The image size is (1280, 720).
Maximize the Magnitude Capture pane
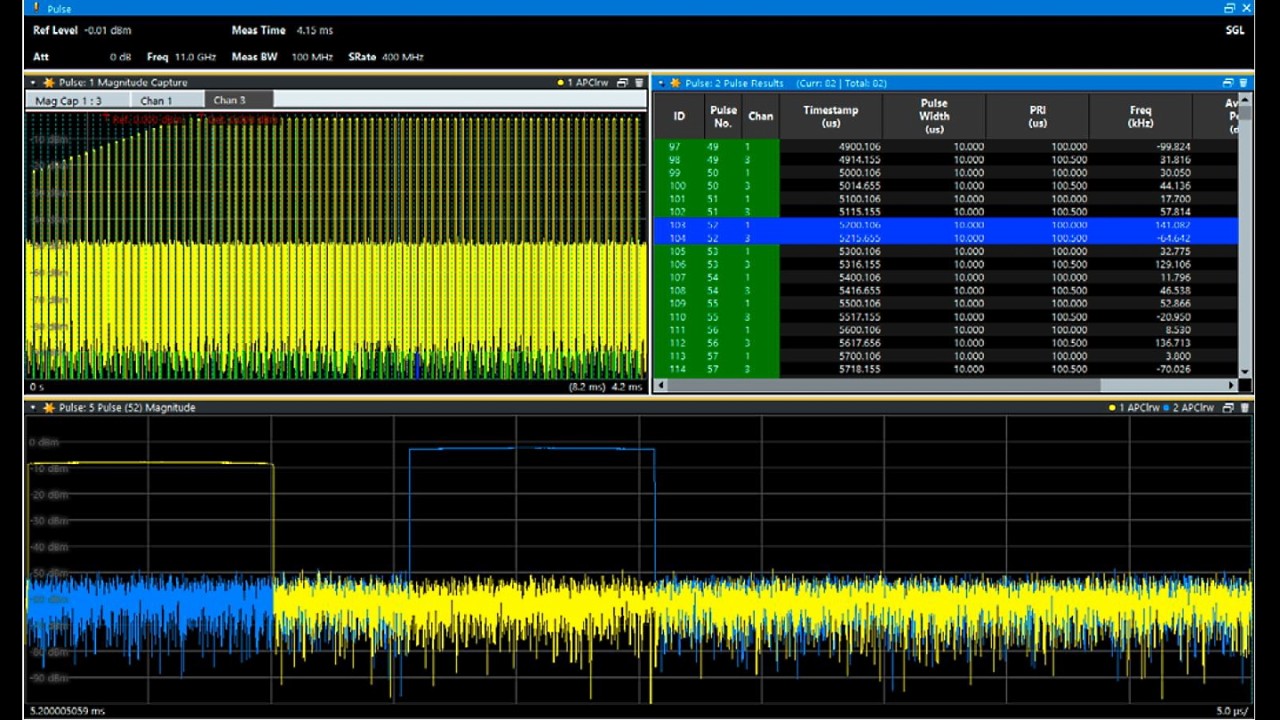coord(622,83)
